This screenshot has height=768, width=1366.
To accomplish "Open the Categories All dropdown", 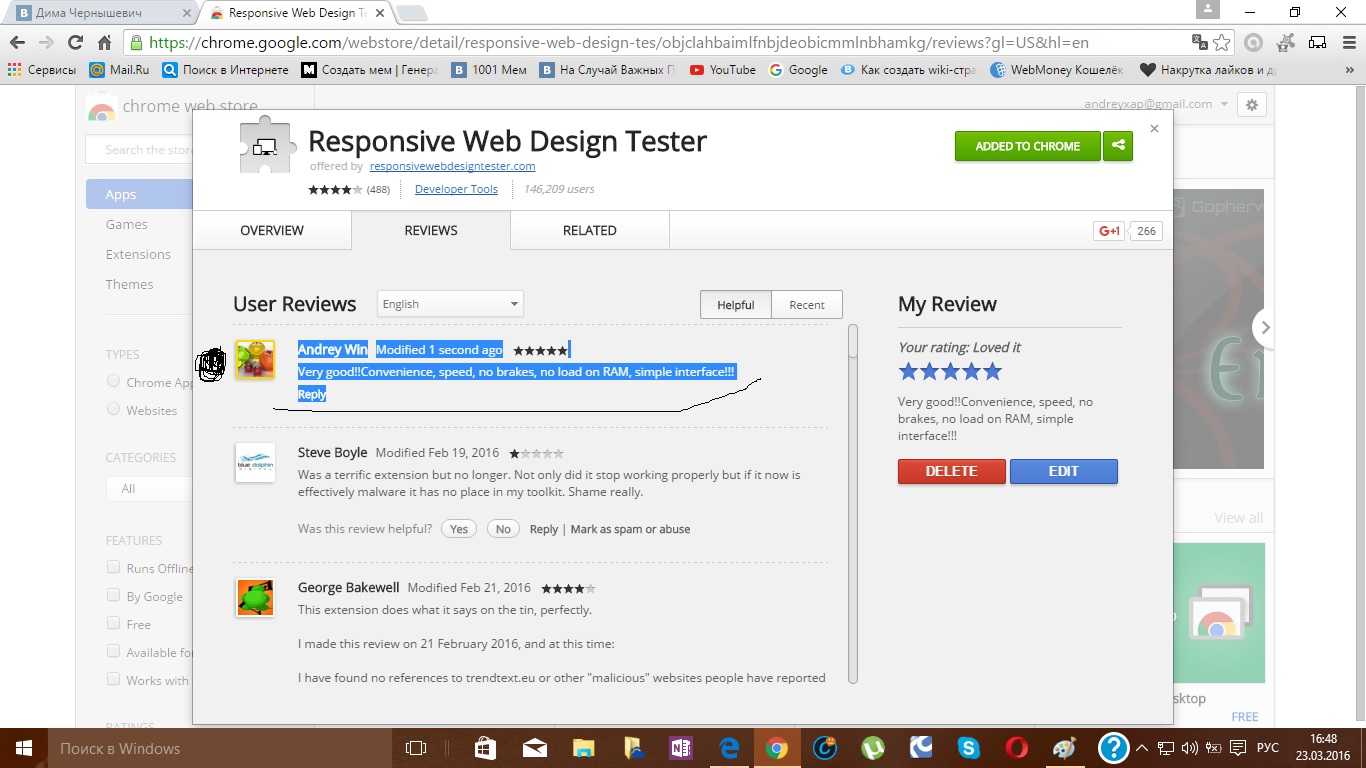I will coord(150,488).
